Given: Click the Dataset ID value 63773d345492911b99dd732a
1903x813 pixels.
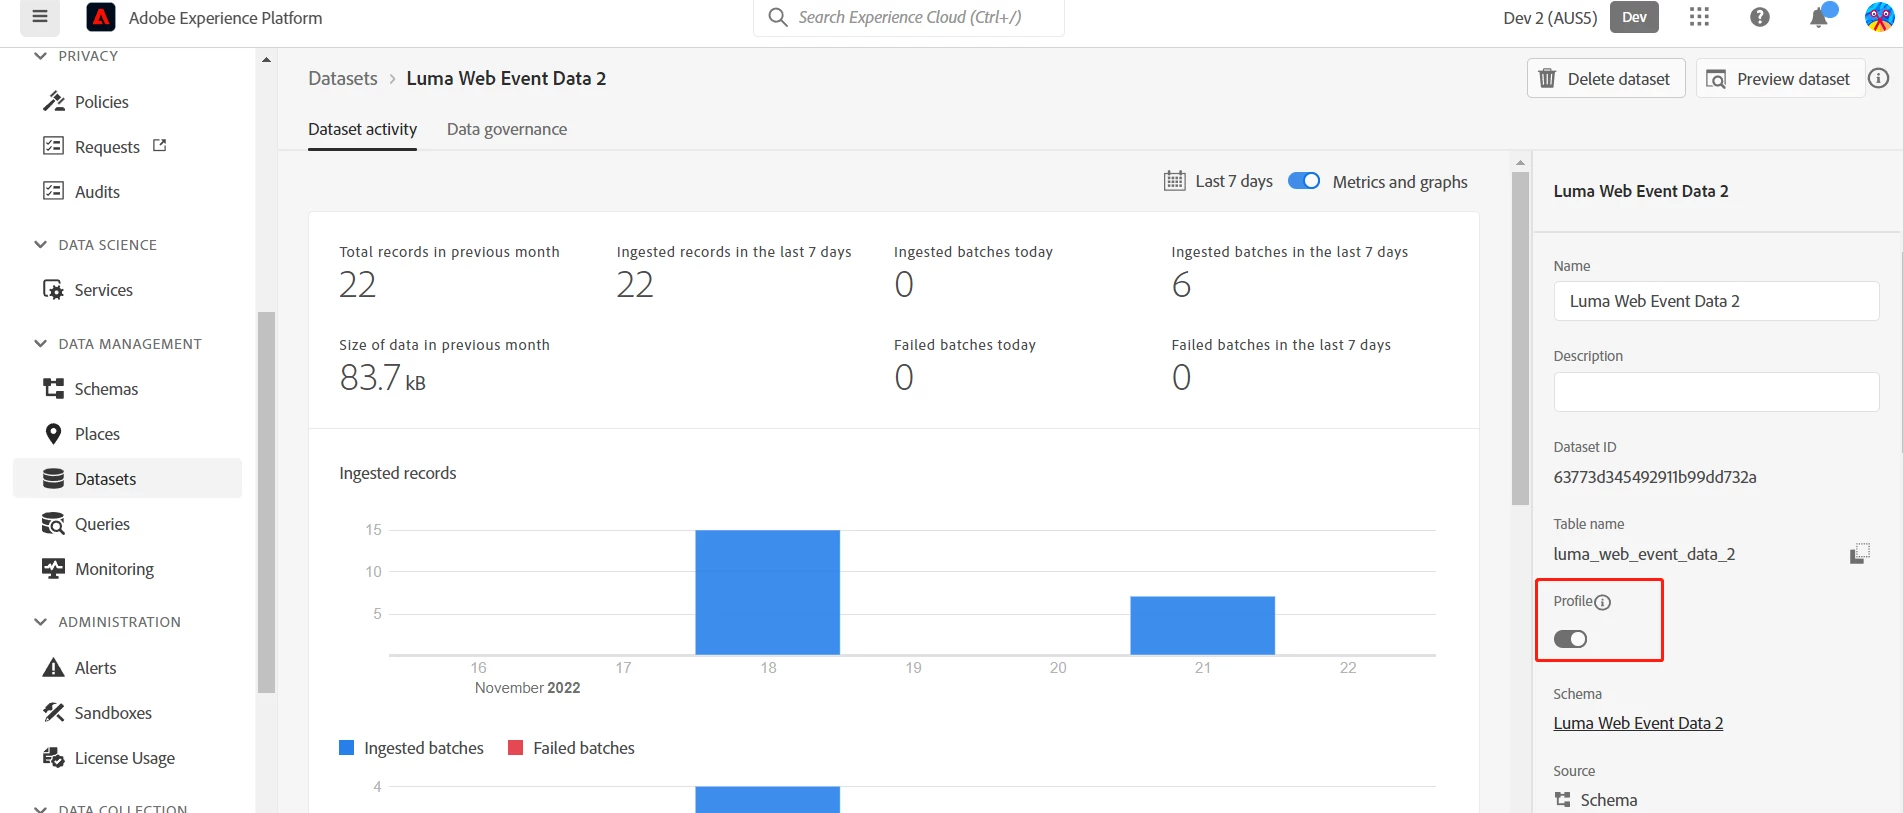Looking at the screenshot, I should click(x=1655, y=477).
